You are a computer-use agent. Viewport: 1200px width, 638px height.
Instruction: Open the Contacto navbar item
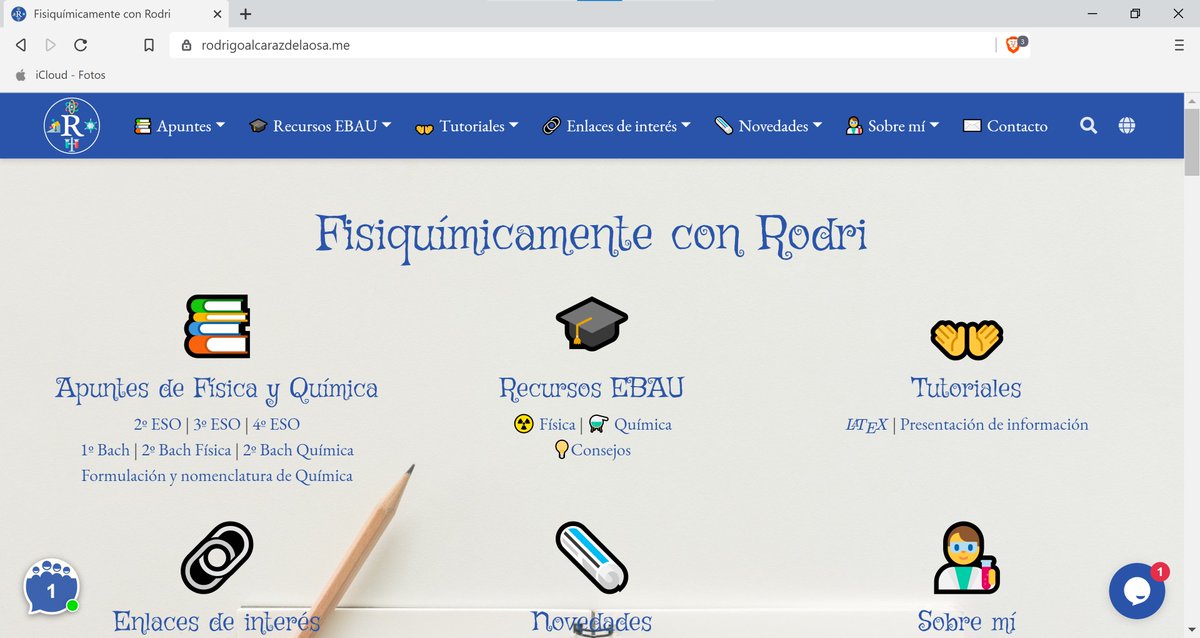tap(1005, 126)
